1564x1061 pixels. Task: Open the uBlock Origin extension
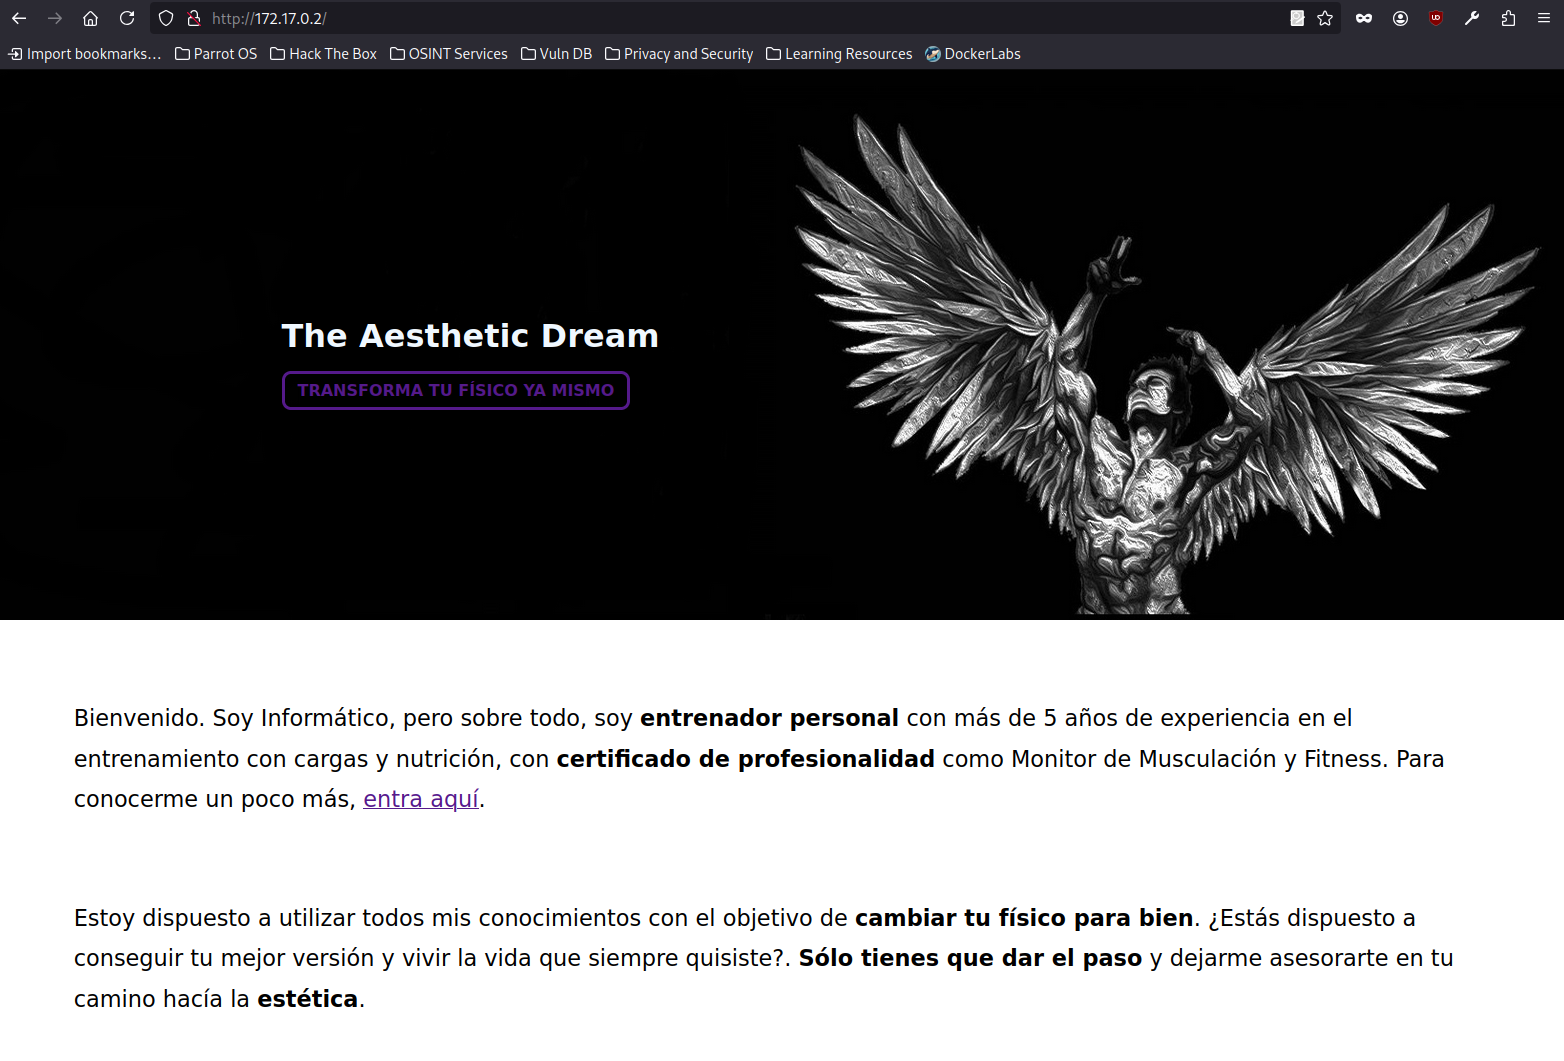pos(1436,18)
